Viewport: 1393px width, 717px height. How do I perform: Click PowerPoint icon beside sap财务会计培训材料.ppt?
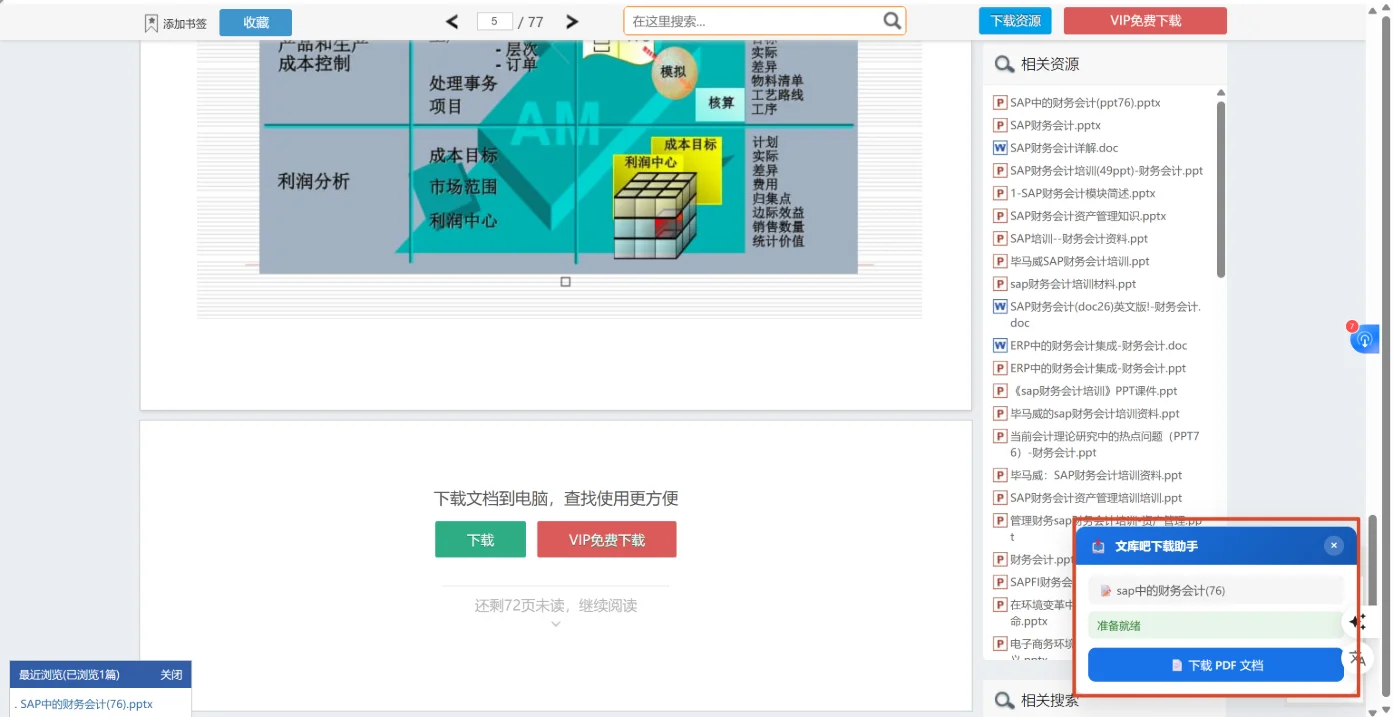coord(1000,284)
